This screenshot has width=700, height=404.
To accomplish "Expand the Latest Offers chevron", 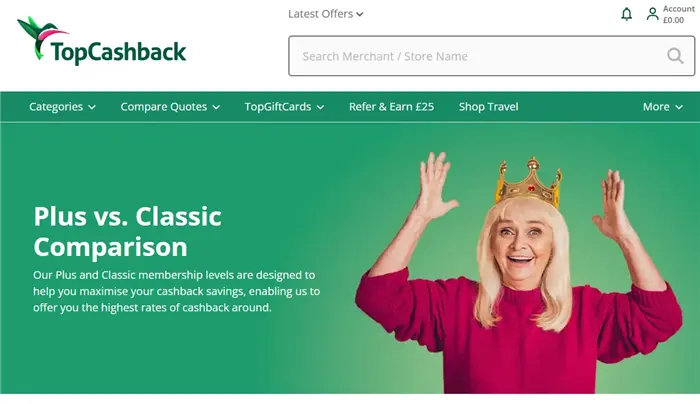I will [360, 14].
